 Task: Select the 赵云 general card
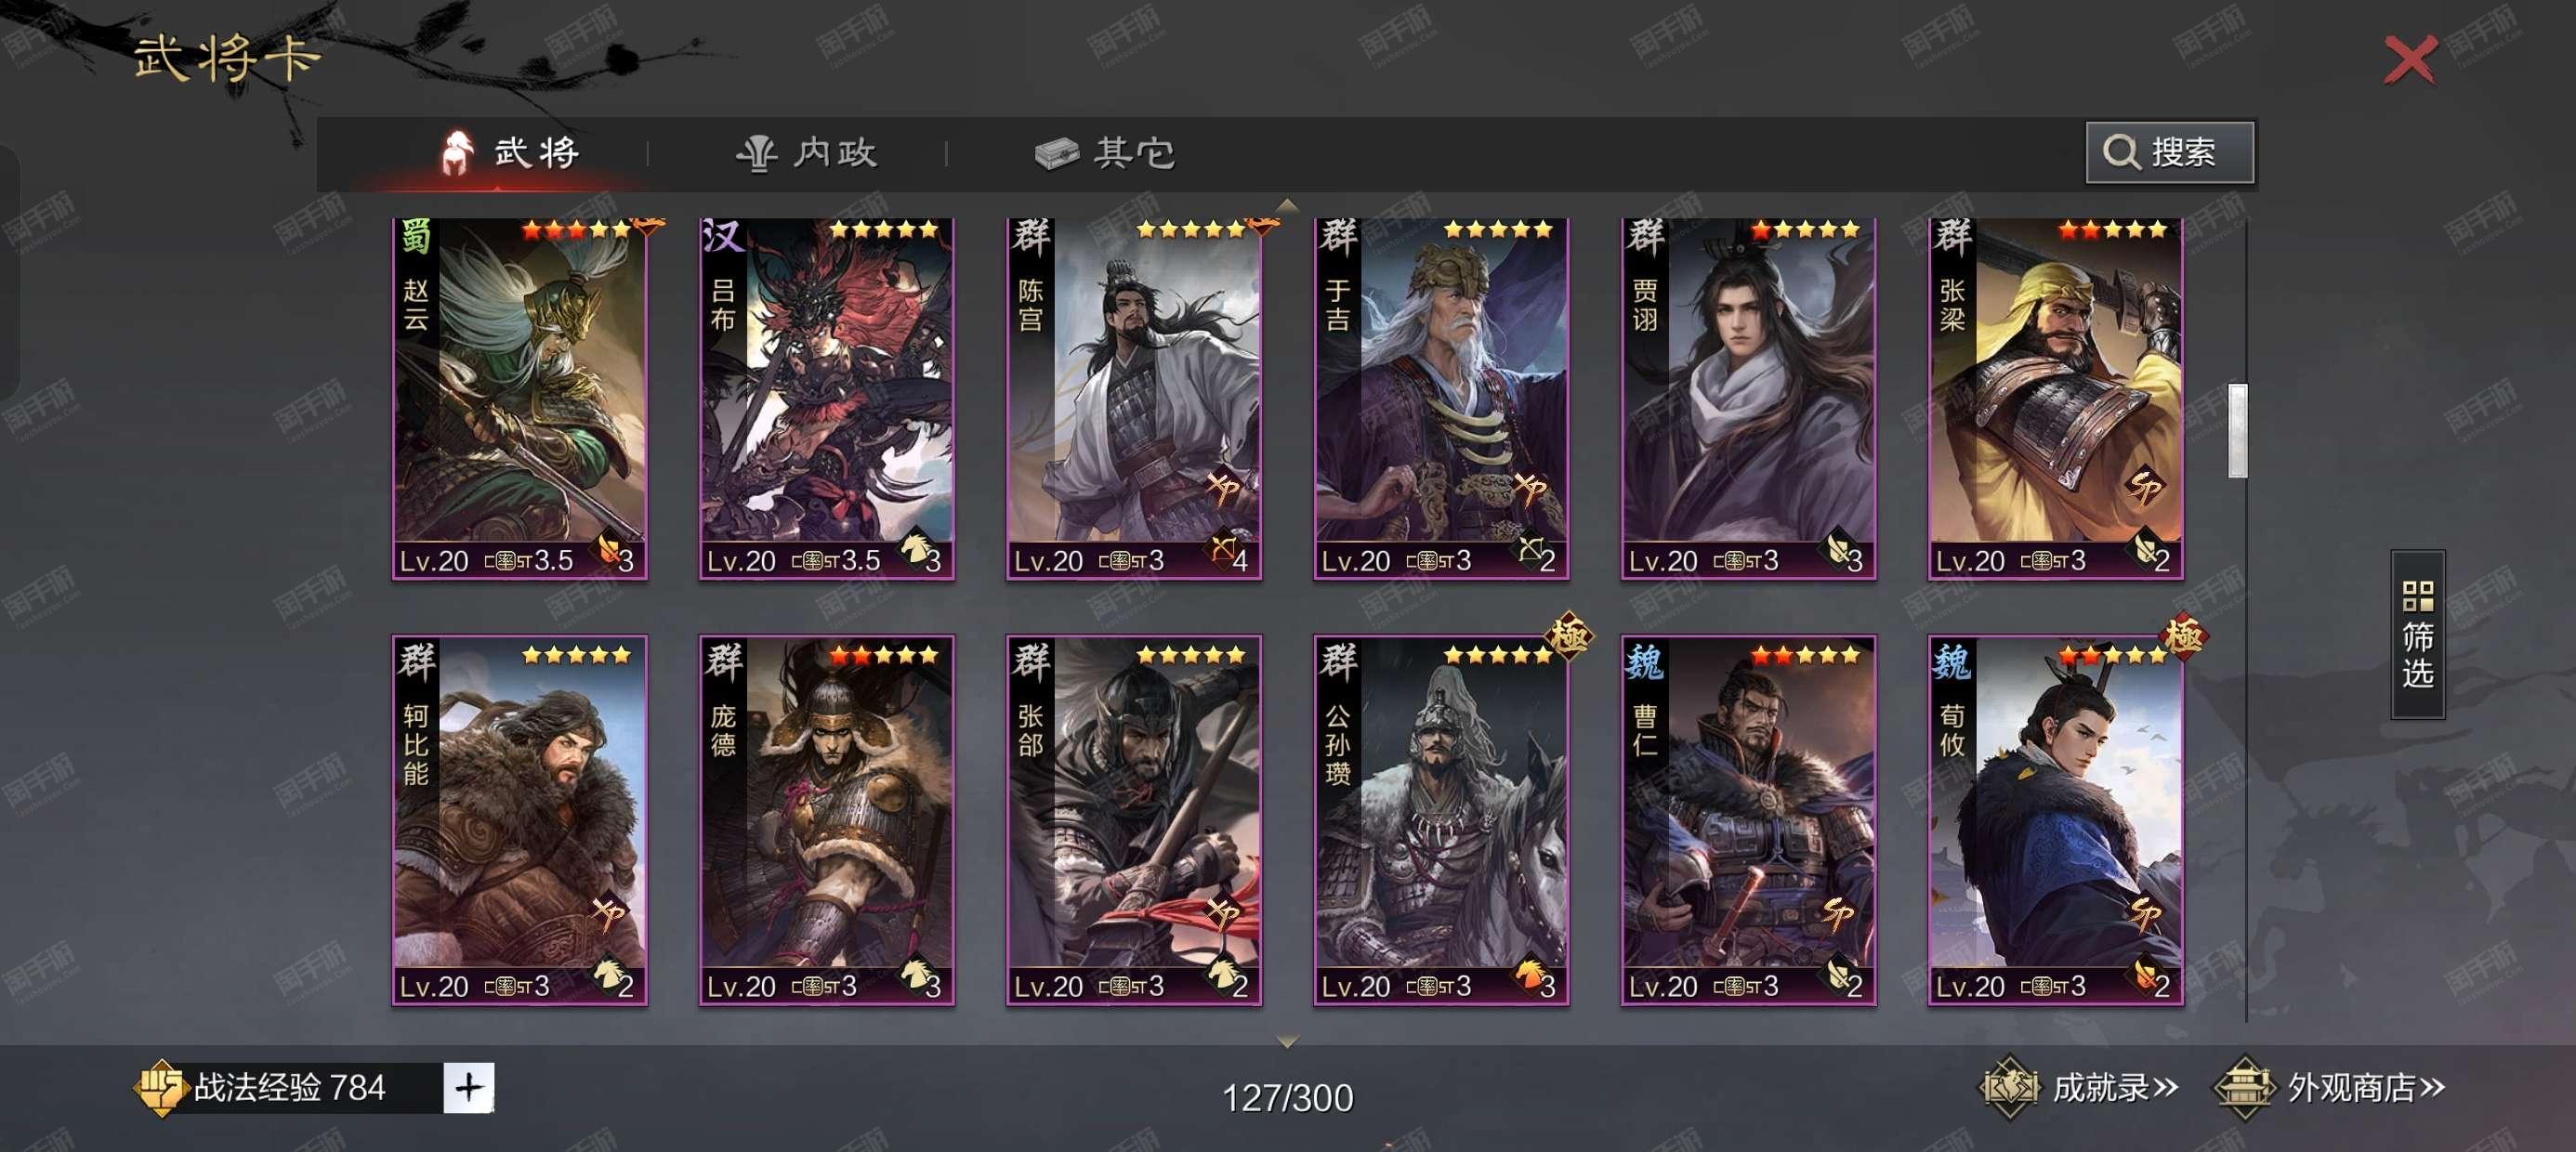coord(519,398)
